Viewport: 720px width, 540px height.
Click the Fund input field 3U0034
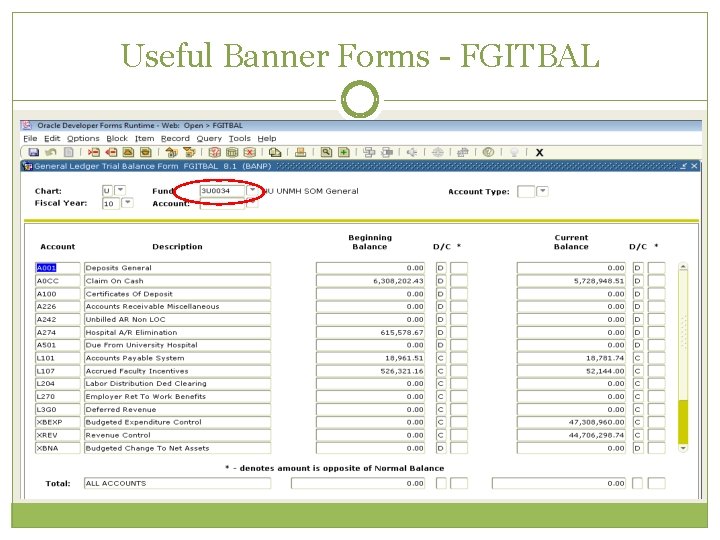pos(222,191)
